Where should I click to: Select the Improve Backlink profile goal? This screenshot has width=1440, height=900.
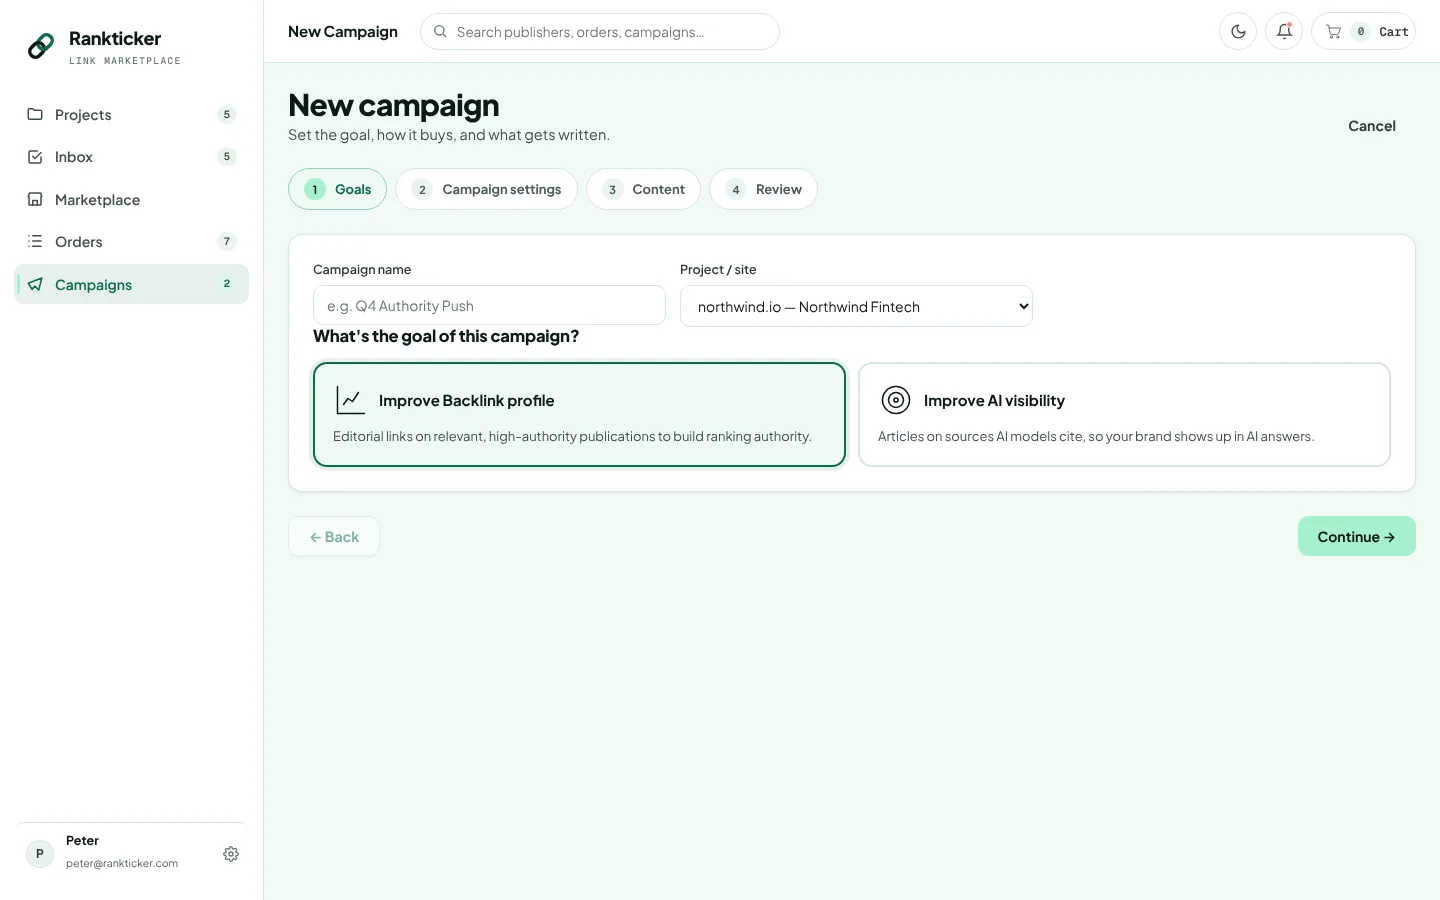click(x=579, y=414)
